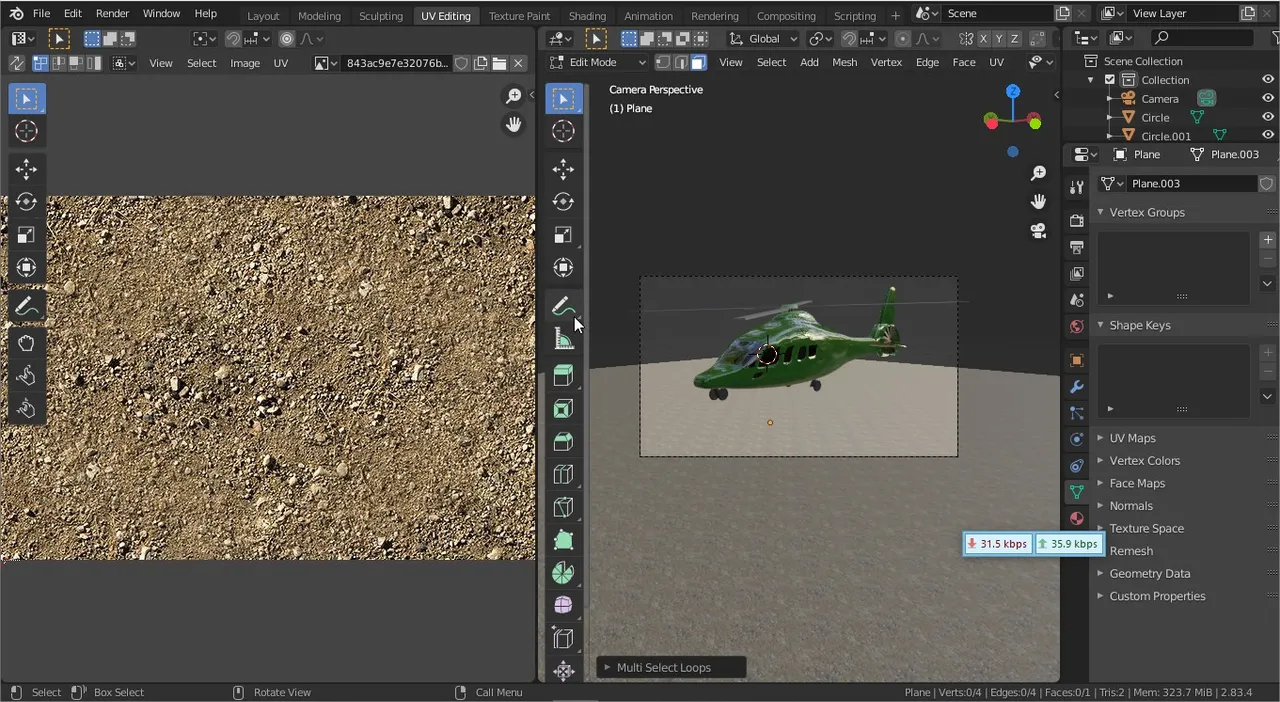
Task: Click the pan hand icon in UV editor
Action: coord(513,124)
